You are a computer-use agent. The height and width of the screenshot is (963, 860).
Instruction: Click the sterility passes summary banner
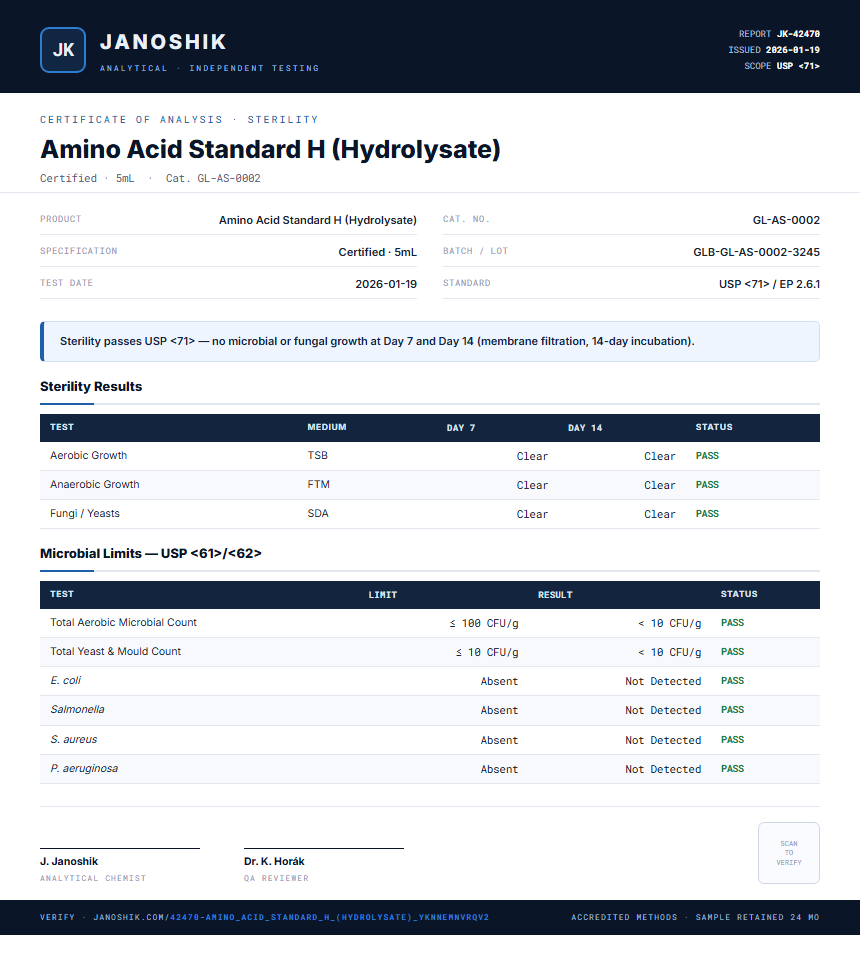point(430,341)
